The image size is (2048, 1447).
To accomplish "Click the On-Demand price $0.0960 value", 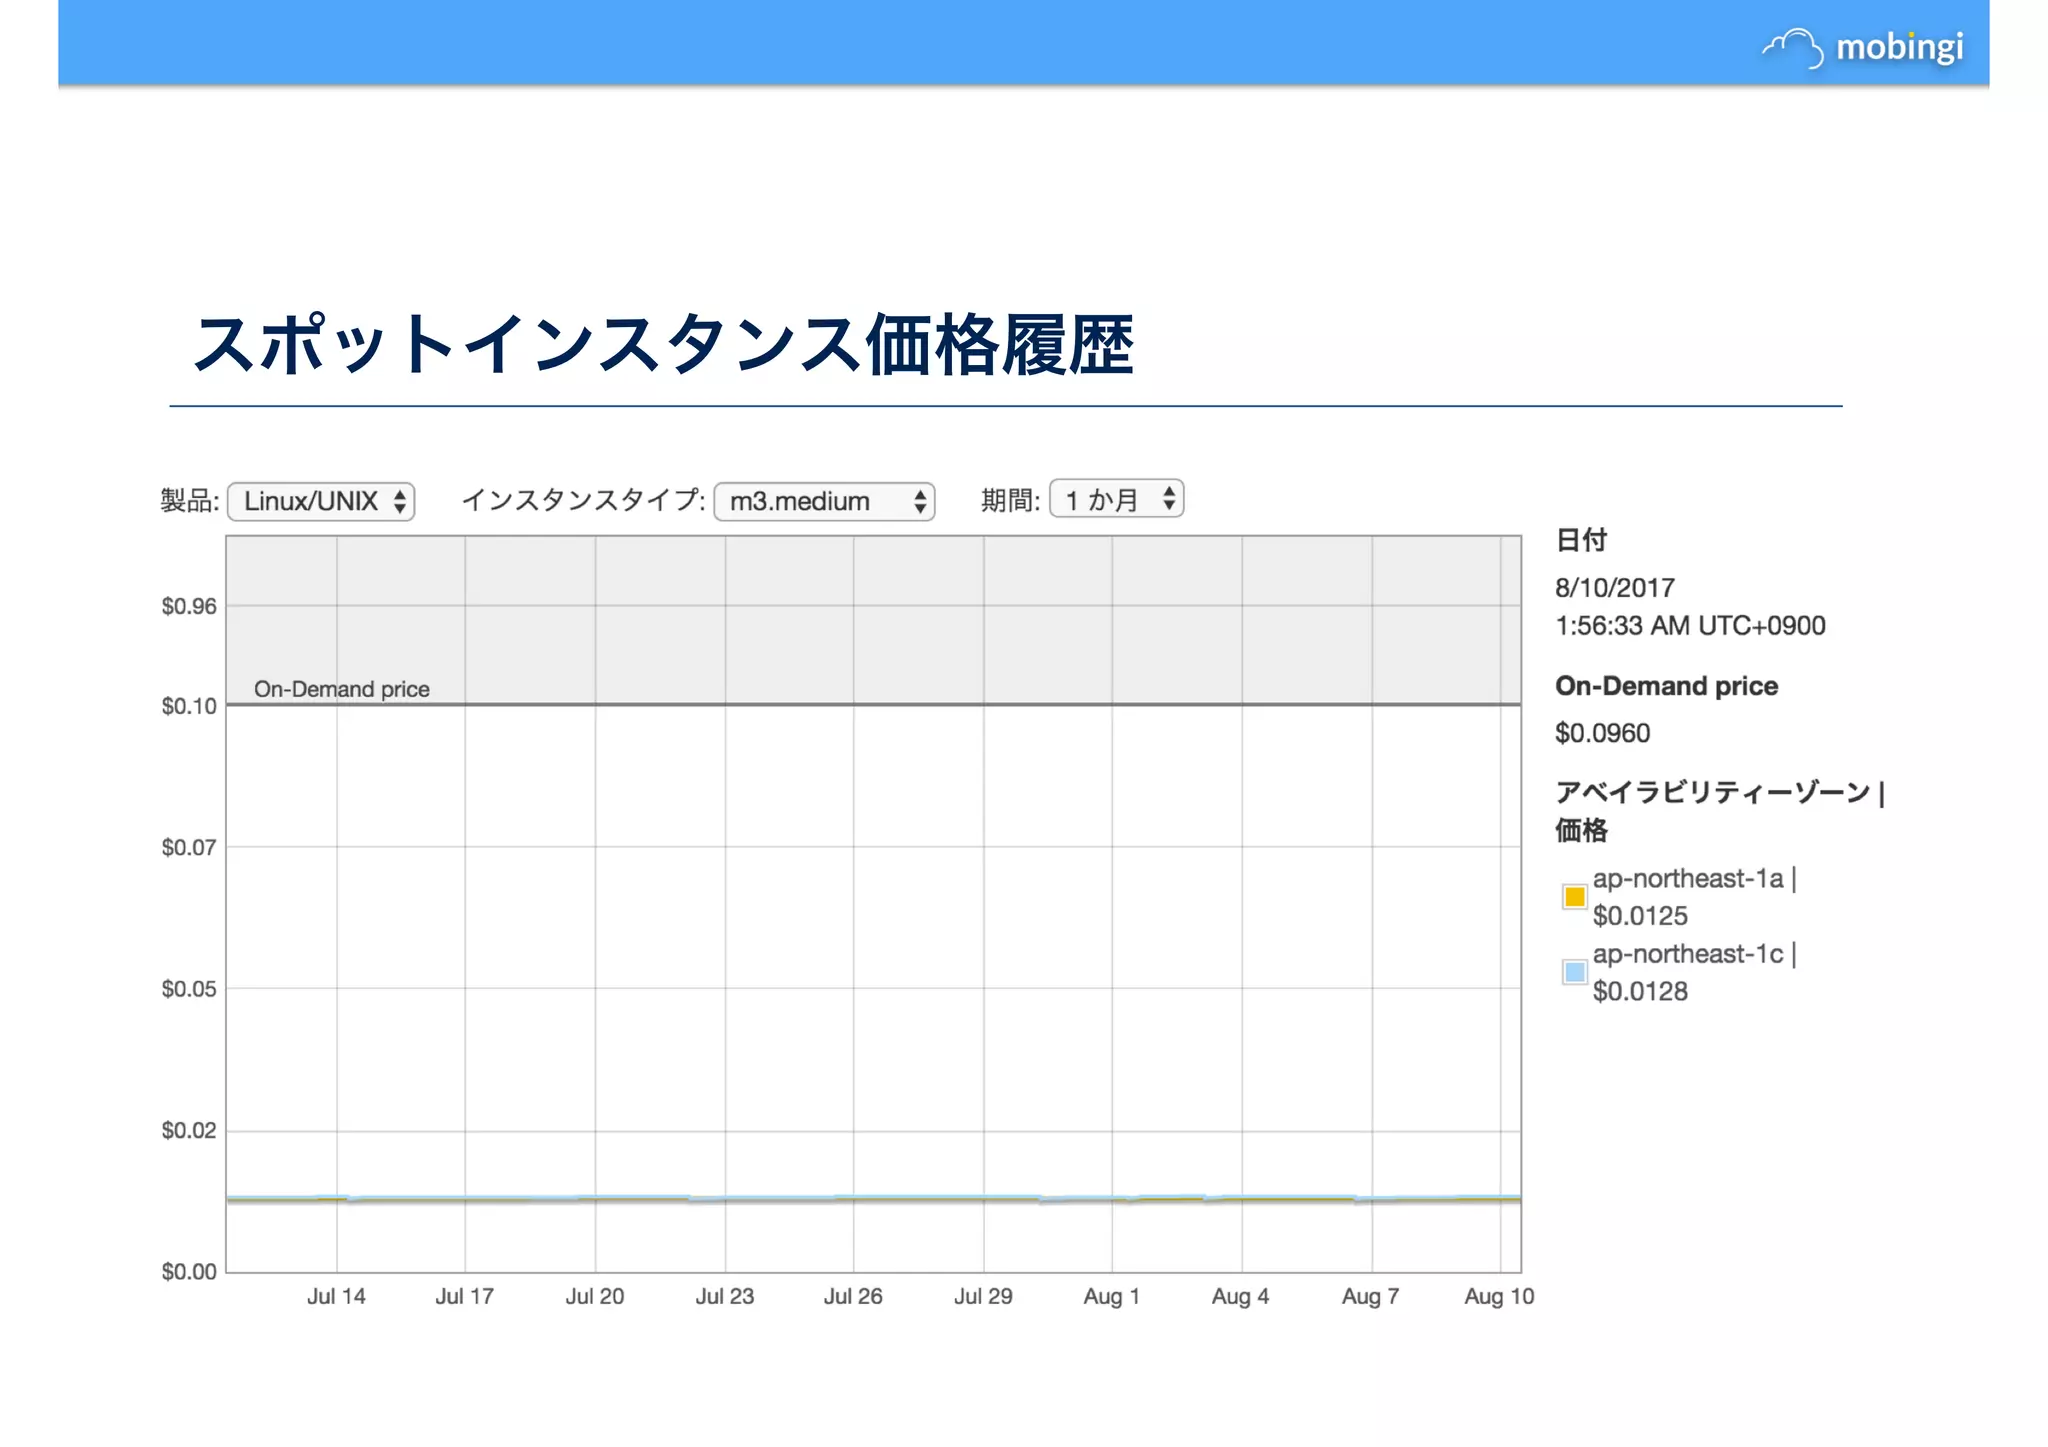I will (x=1602, y=733).
